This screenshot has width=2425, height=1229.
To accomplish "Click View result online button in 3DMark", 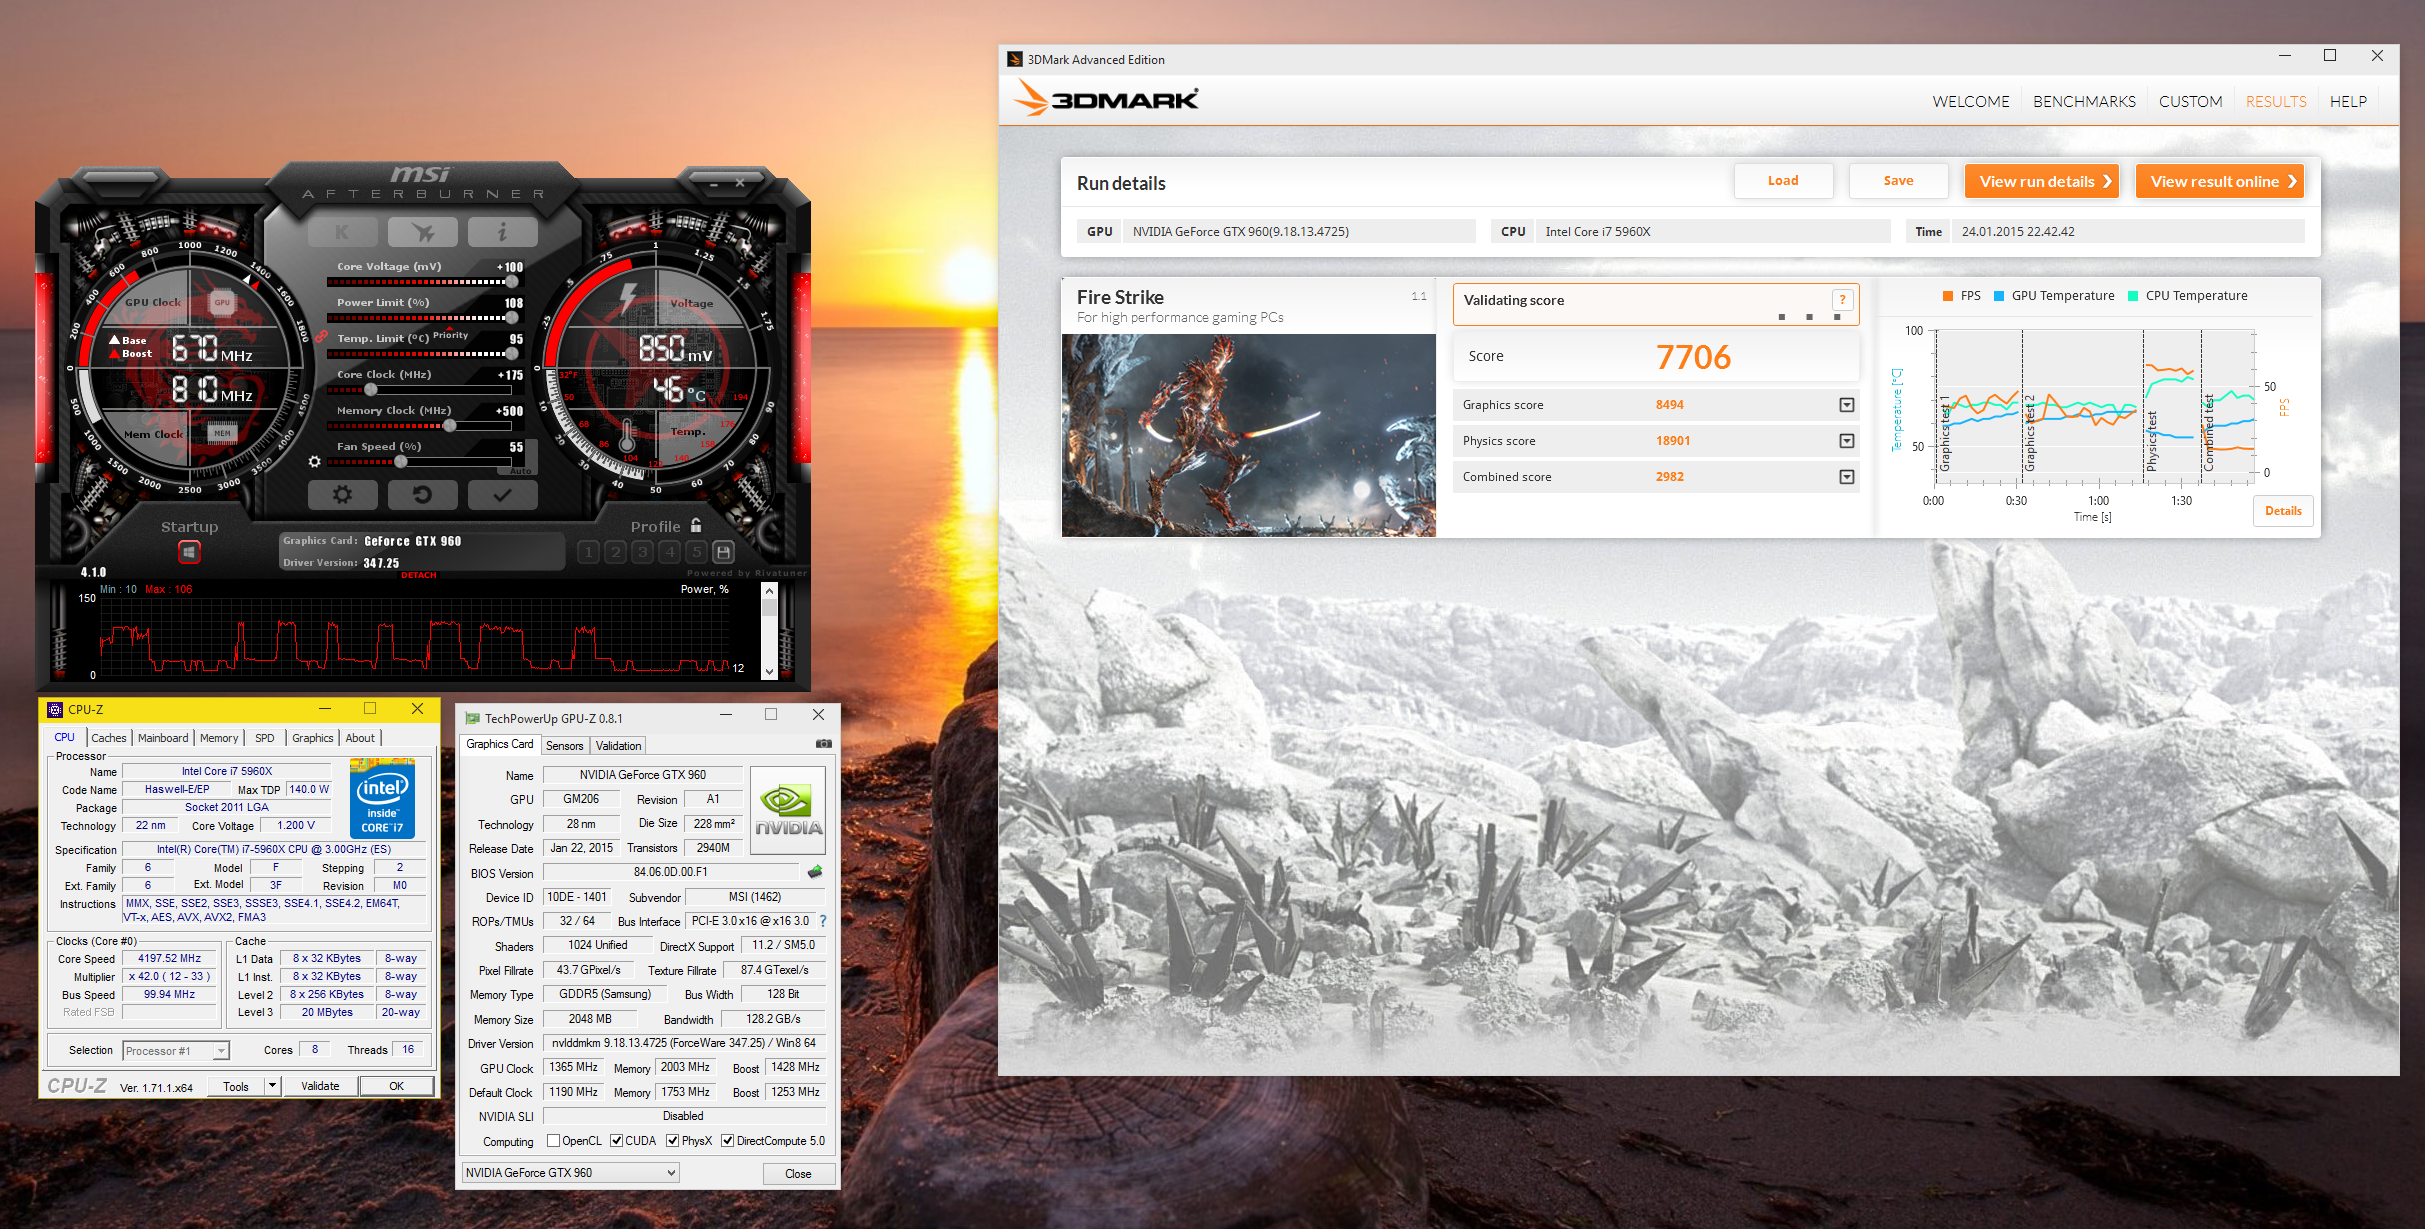I will click(2220, 181).
